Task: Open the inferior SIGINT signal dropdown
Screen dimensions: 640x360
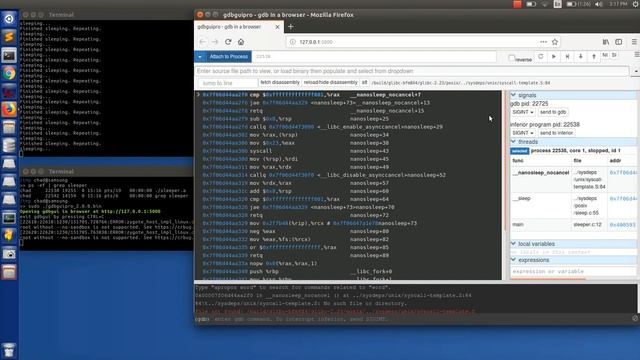Action: tap(522, 133)
